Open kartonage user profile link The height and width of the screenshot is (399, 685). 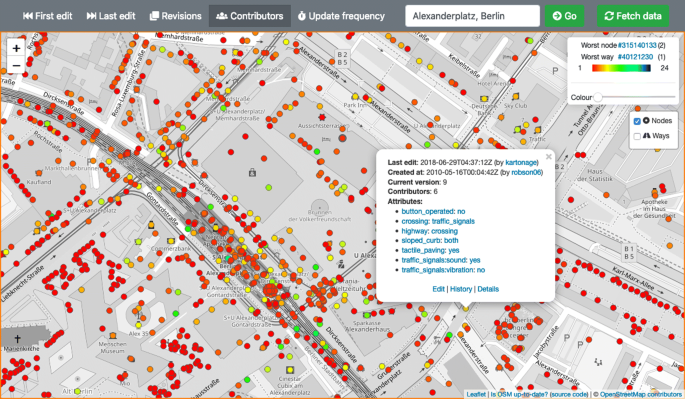(521, 162)
